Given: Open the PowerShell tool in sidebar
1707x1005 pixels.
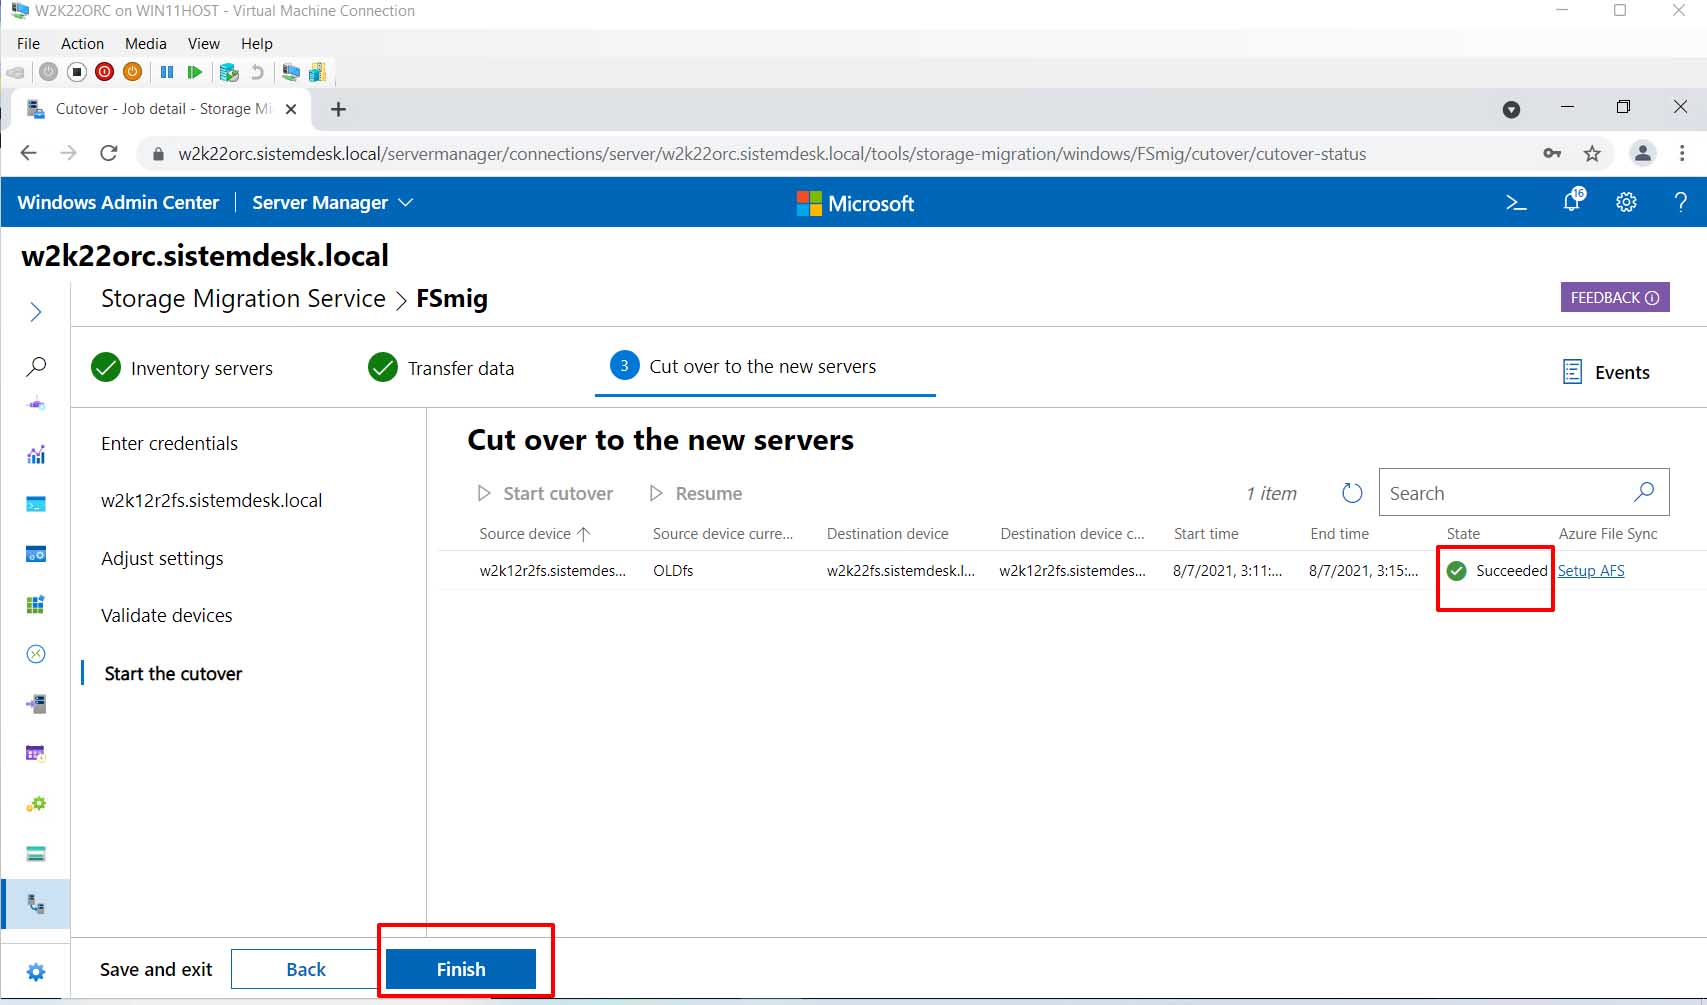Looking at the screenshot, I should pyautogui.click(x=36, y=504).
